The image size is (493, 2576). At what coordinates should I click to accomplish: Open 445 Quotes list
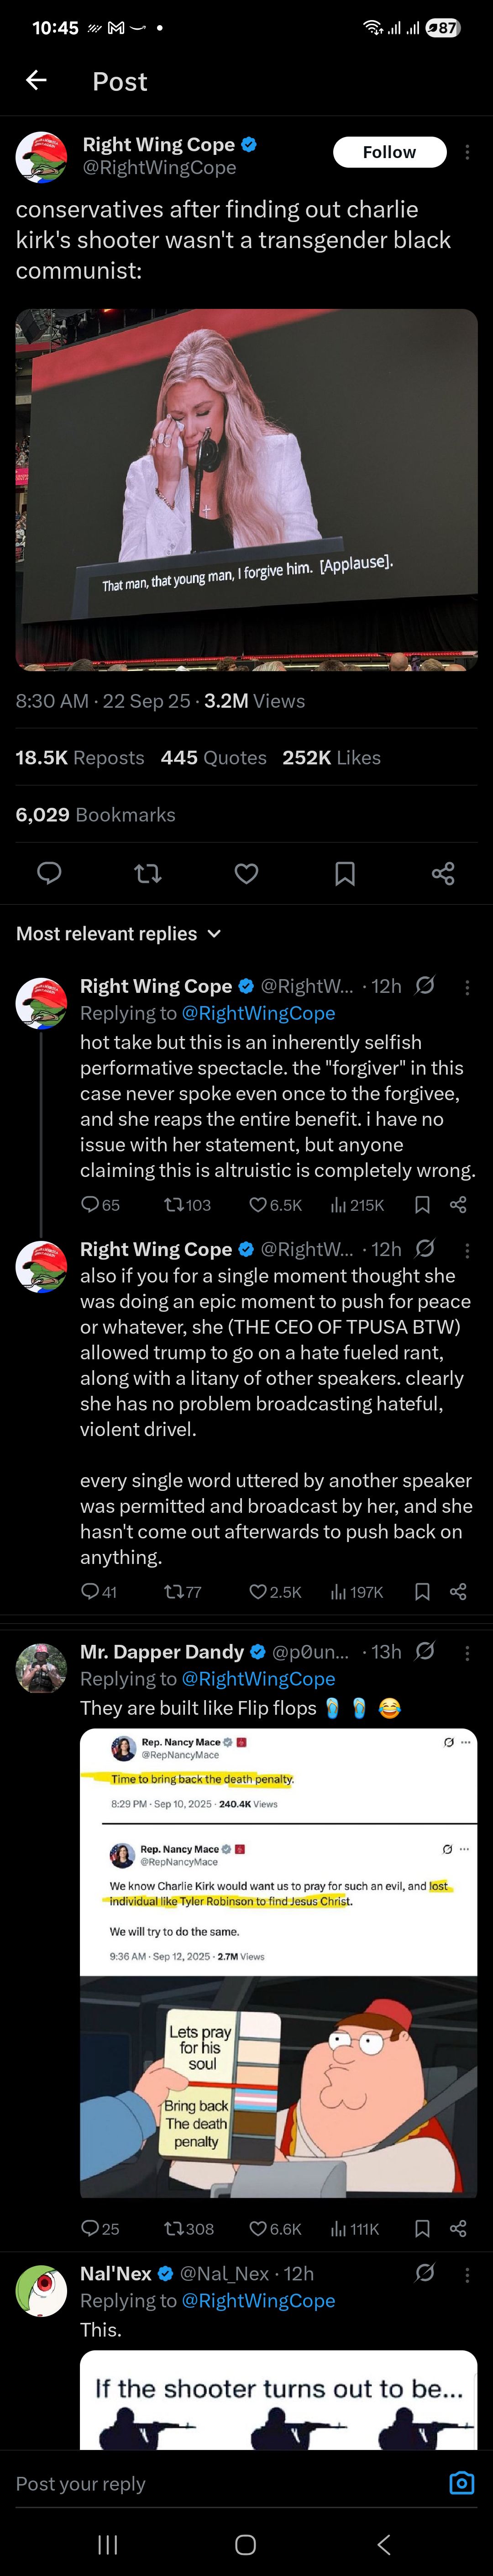pyautogui.click(x=213, y=757)
